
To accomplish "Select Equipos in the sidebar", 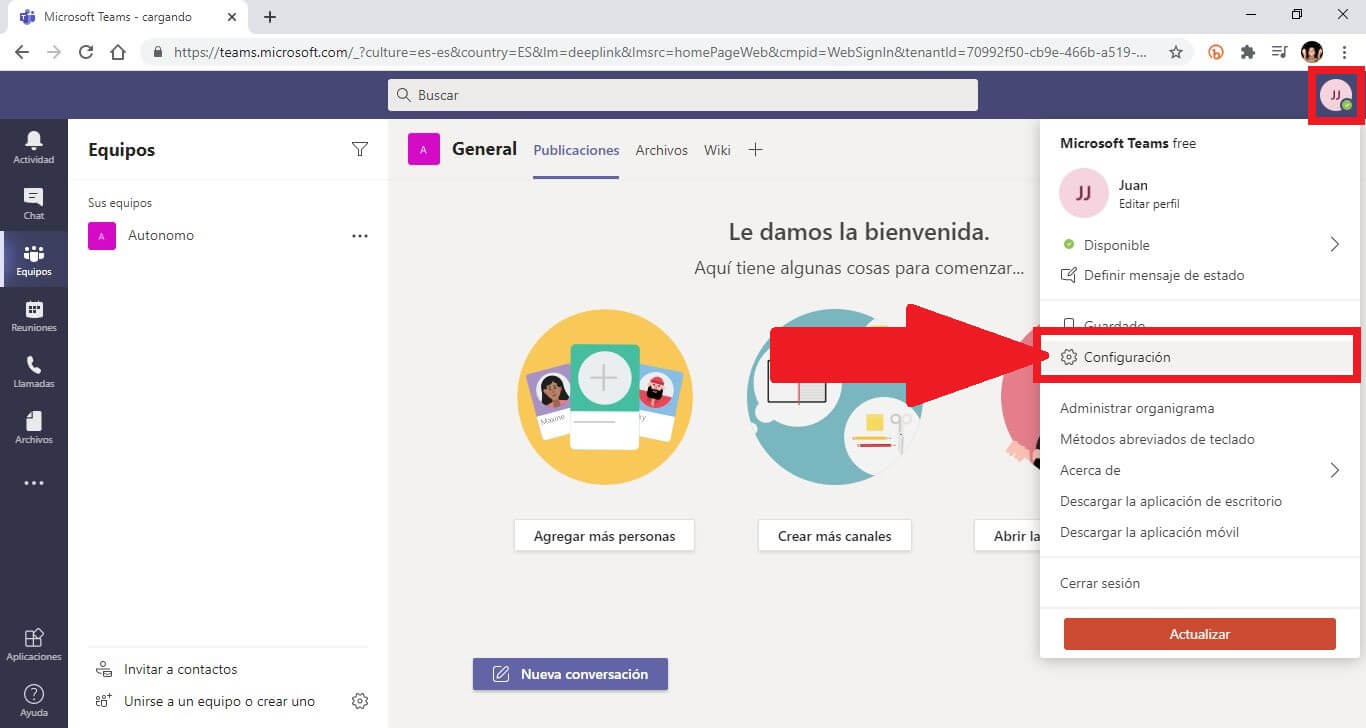I will (34, 259).
